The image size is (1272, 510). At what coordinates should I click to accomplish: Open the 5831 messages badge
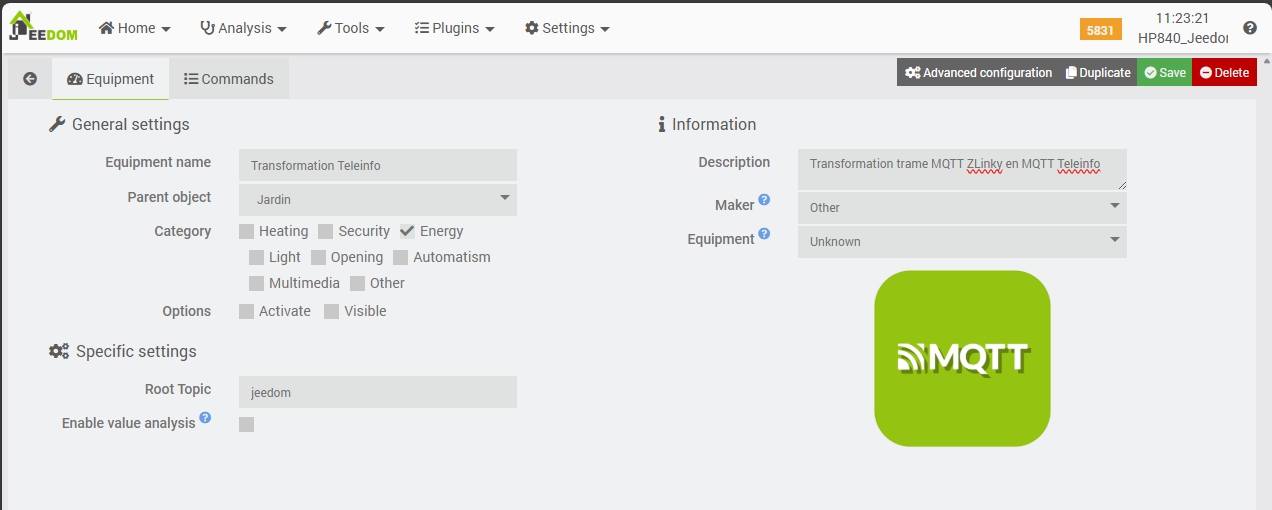1100,30
